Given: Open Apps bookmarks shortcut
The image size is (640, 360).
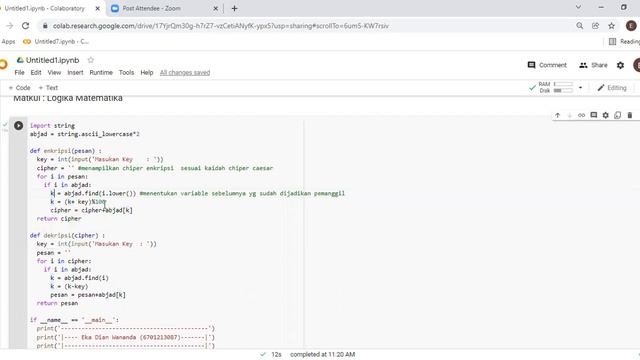Looking at the screenshot, I should click(8, 42).
